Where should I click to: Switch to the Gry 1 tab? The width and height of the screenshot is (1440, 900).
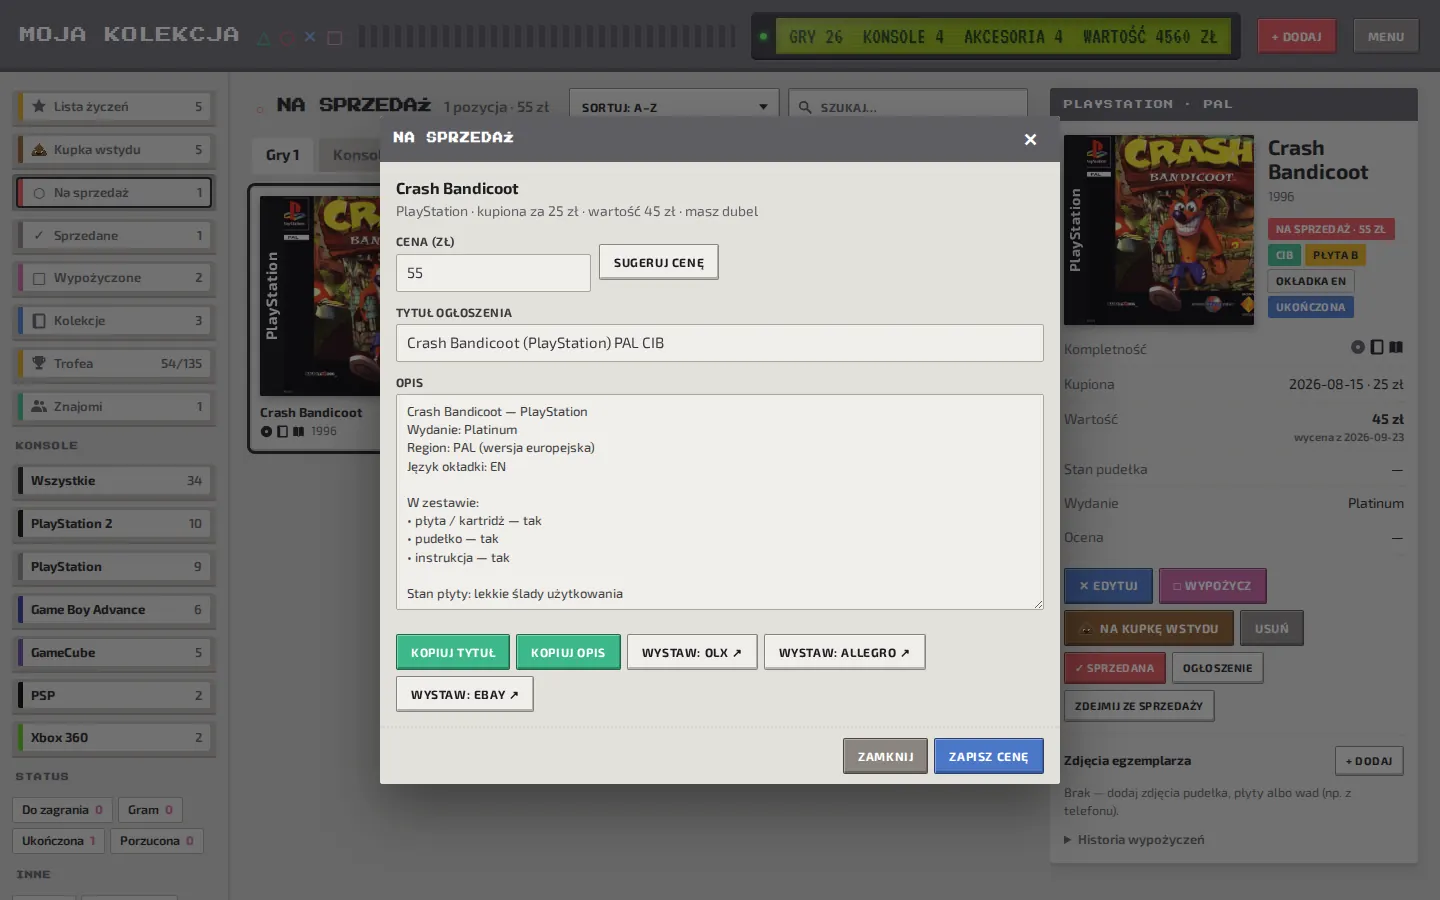[x=282, y=155]
